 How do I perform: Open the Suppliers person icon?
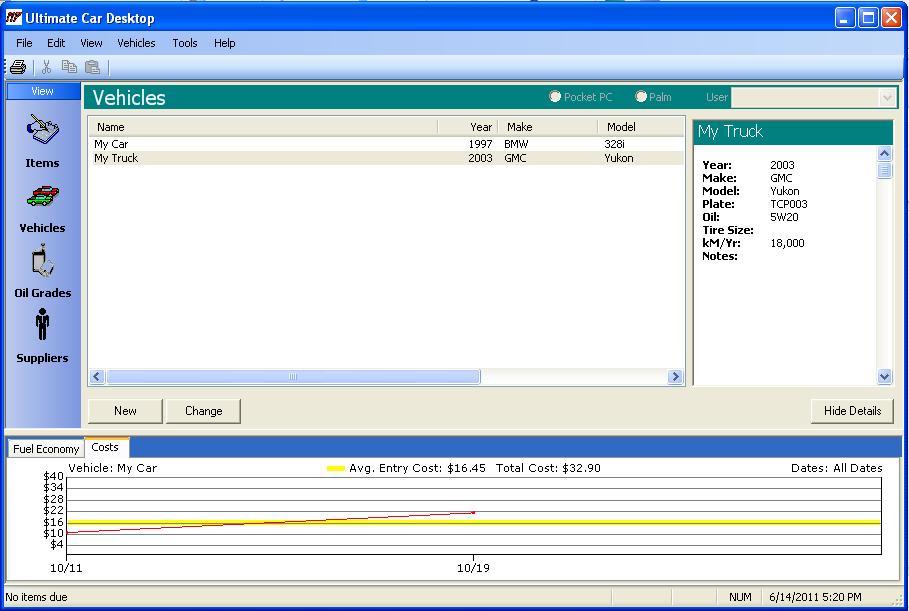(42, 324)
